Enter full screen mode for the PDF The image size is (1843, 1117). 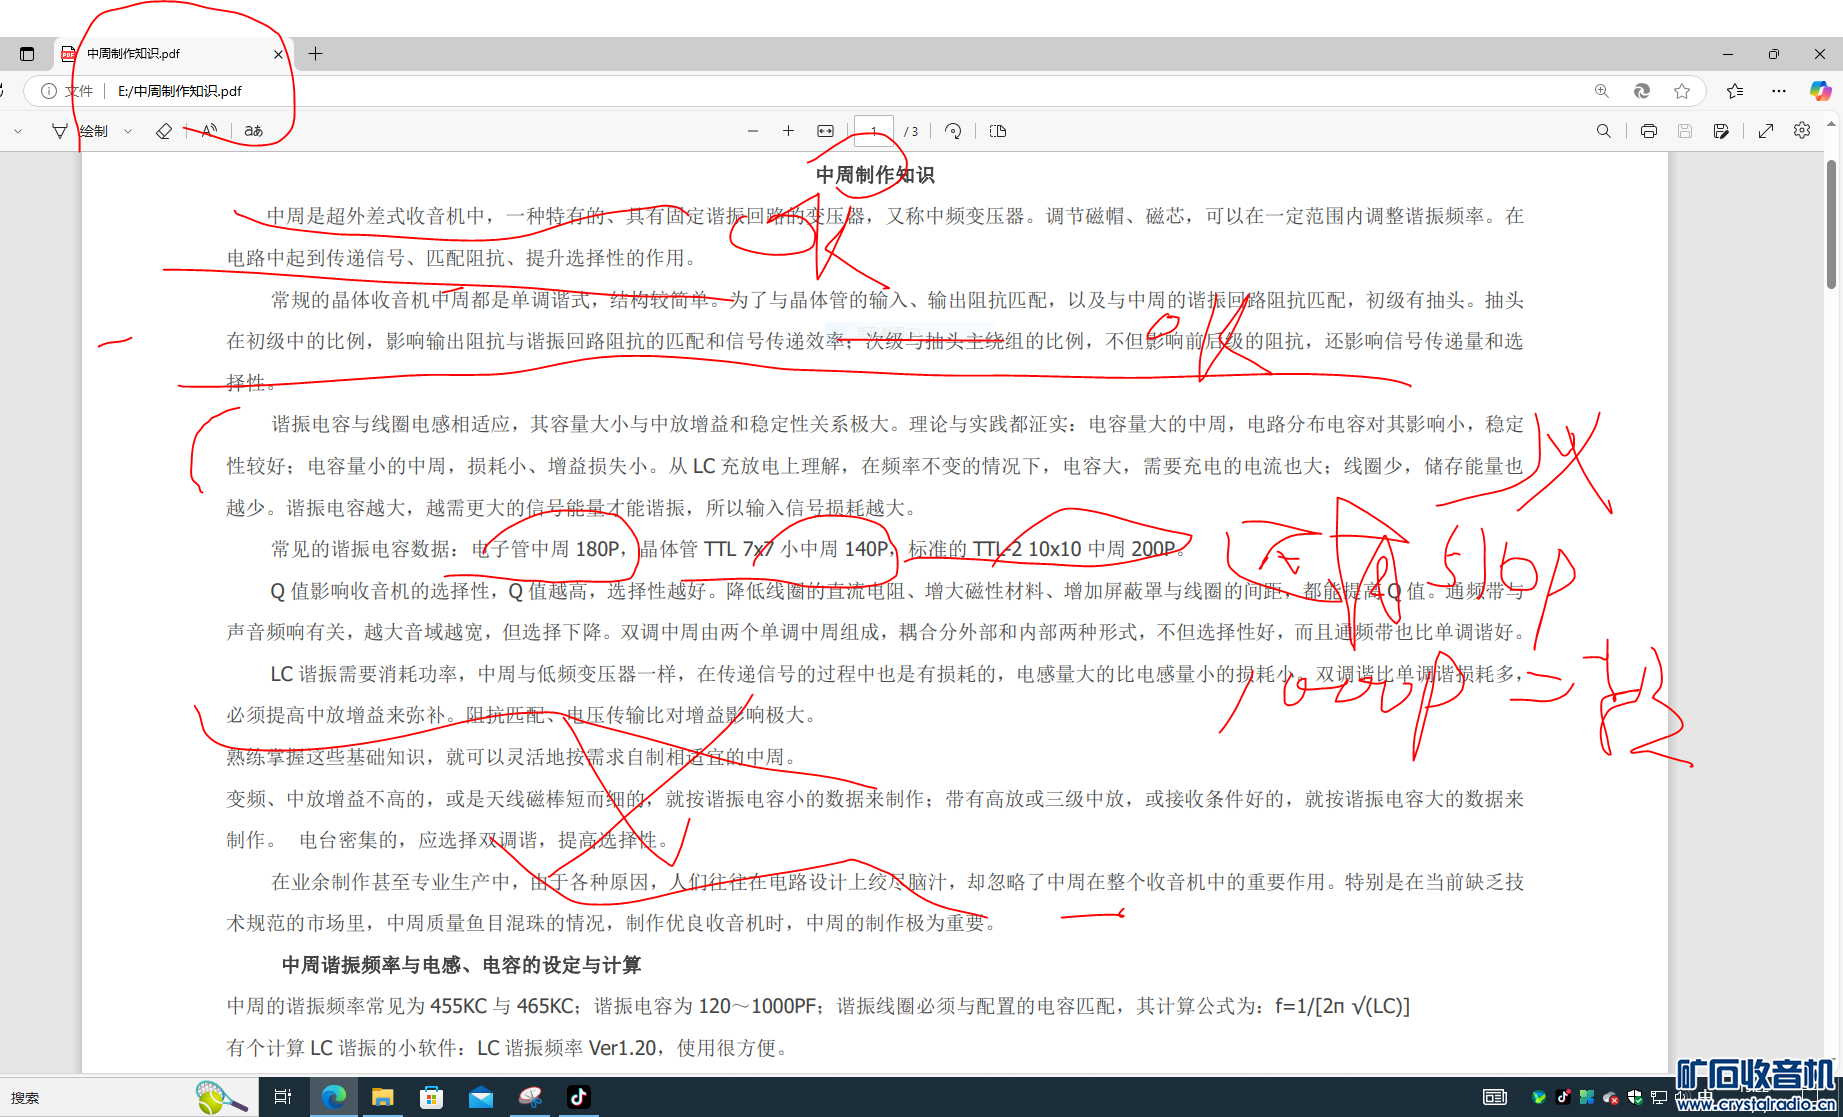(x=1766, y=131)
